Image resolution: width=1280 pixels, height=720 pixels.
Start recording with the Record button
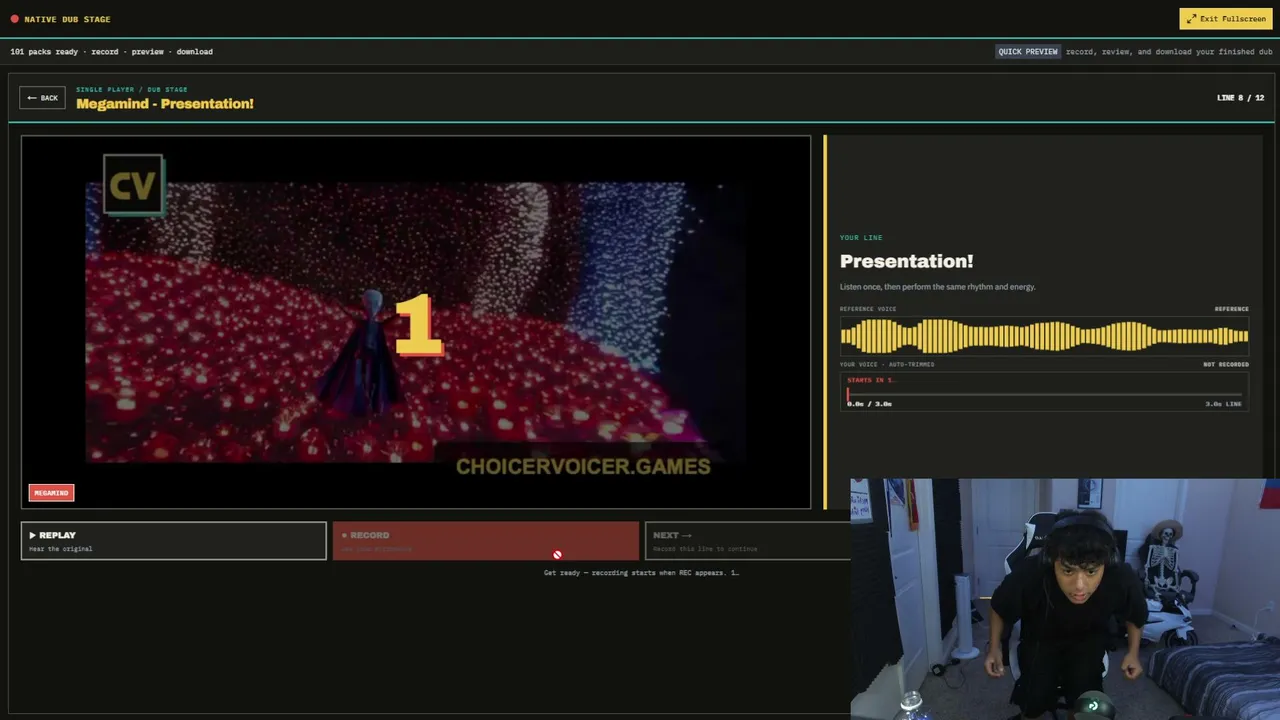[485, 540]
